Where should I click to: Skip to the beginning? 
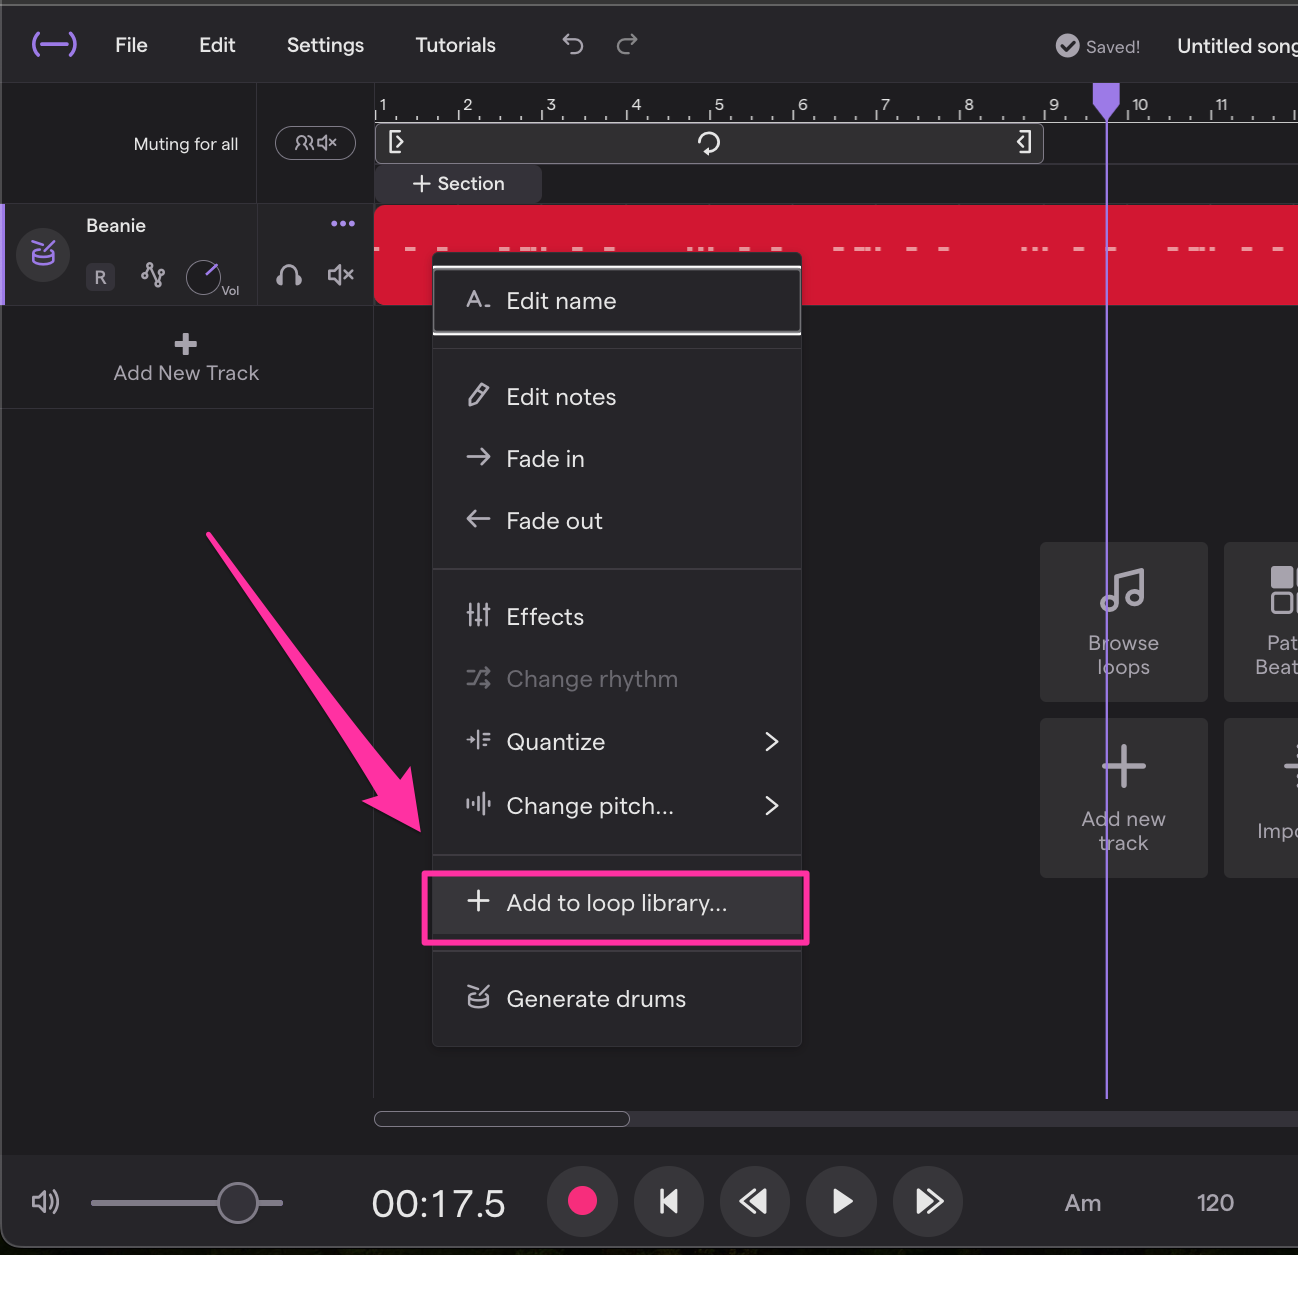[x=669, y=1201]
